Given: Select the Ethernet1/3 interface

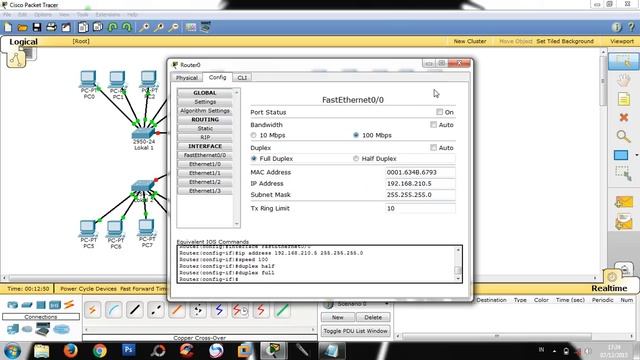Looking at the screenshot, I should pos(205,191).
